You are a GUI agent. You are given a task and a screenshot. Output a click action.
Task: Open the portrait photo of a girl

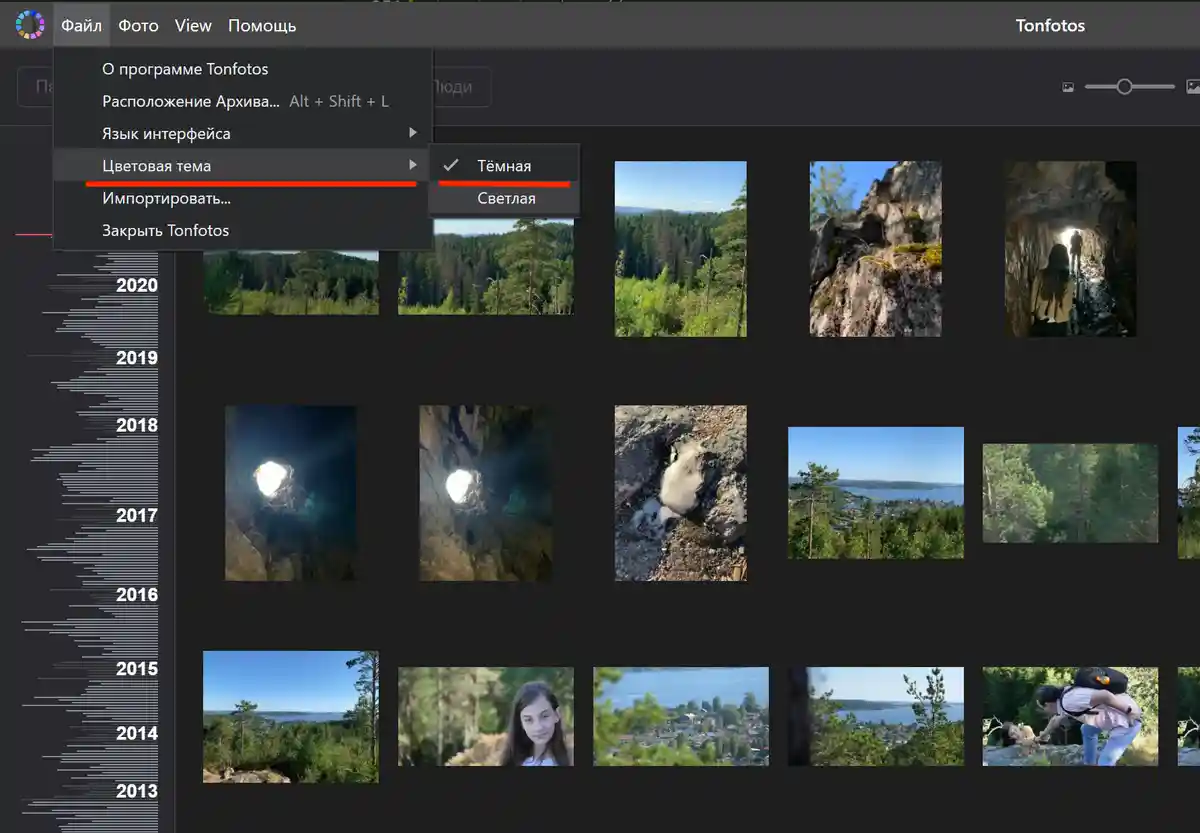[x=486, y=716]
